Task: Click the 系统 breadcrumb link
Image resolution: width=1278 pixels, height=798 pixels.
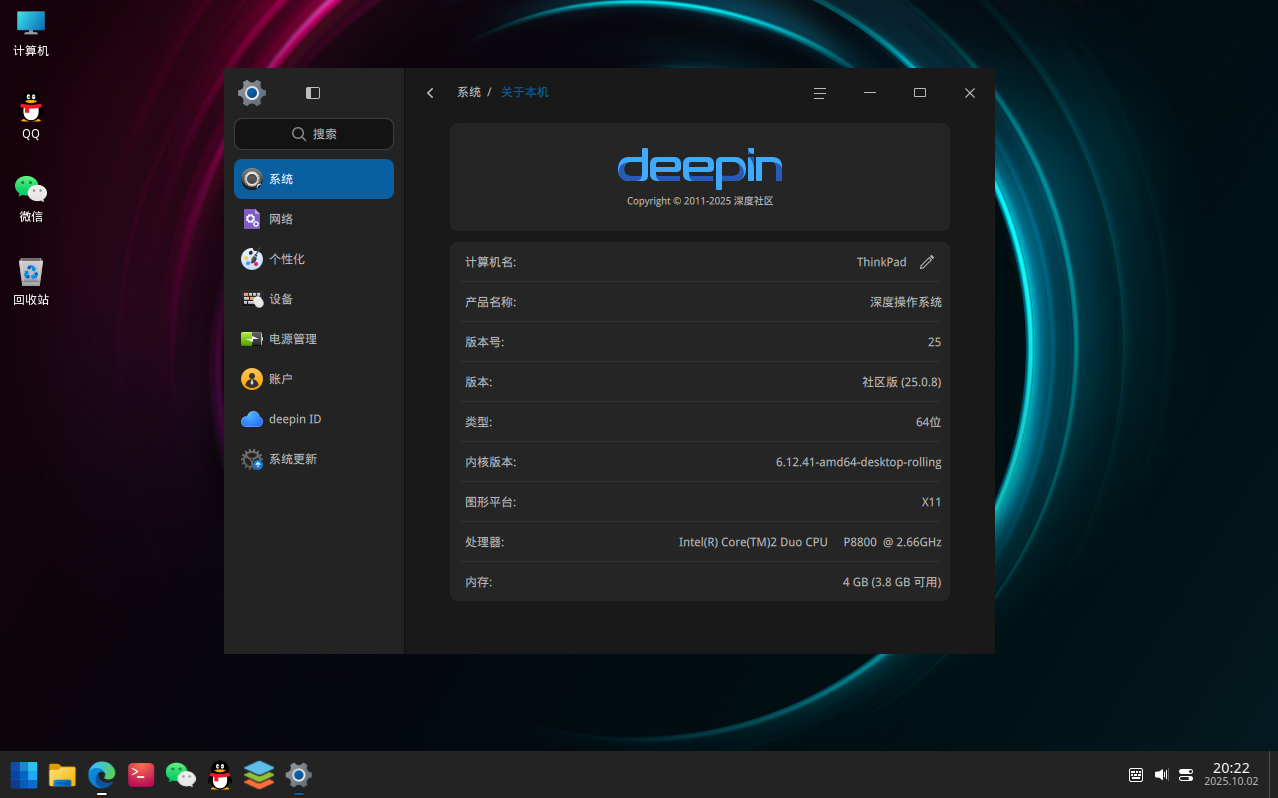Action: 469,93
